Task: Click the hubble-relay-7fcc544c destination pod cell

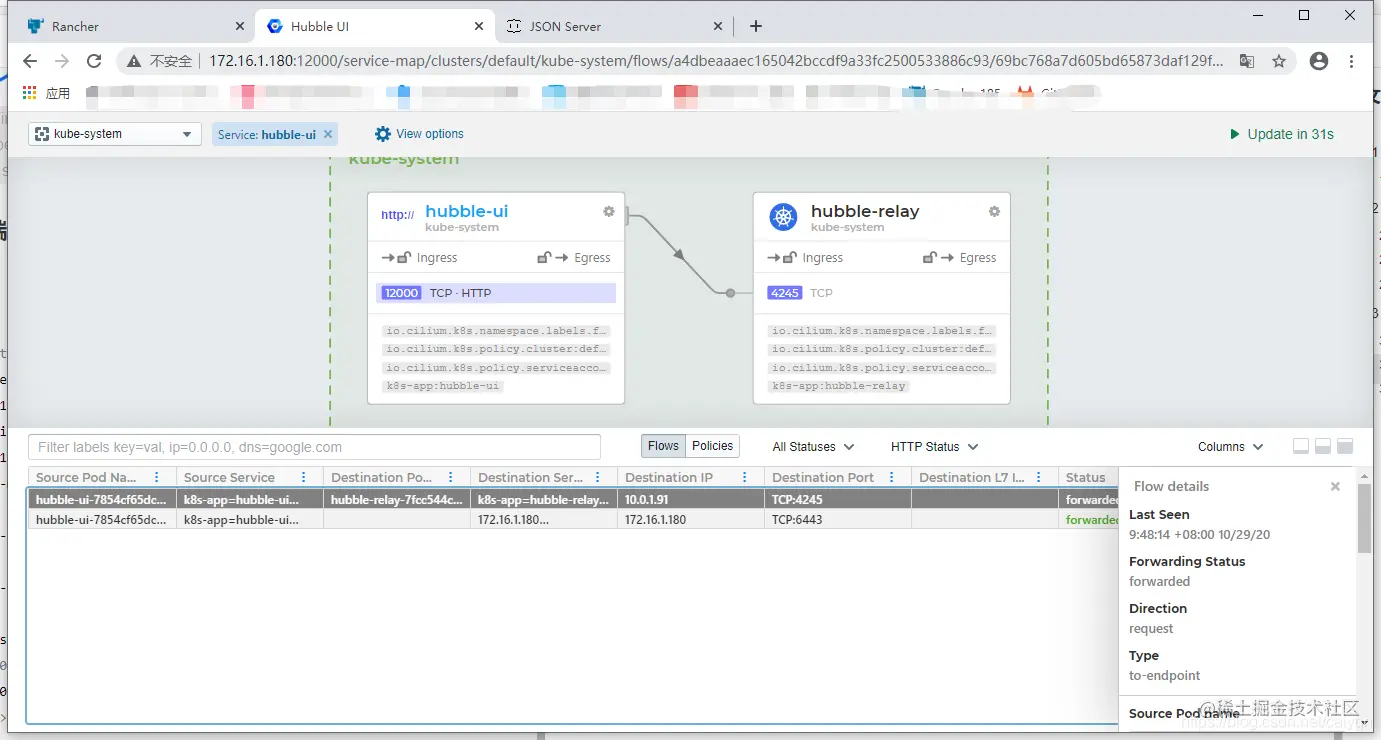Action: [x=397, y=499]
